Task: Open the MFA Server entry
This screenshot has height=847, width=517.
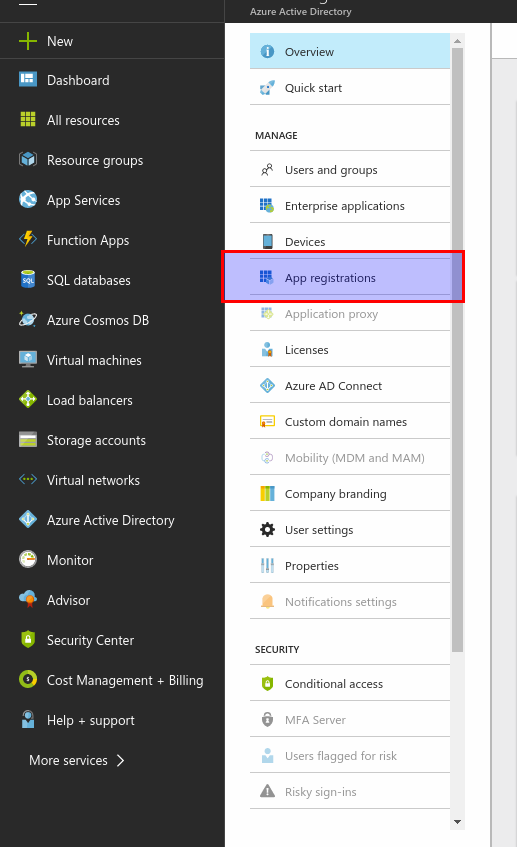Action: click(x=350, y=720)
